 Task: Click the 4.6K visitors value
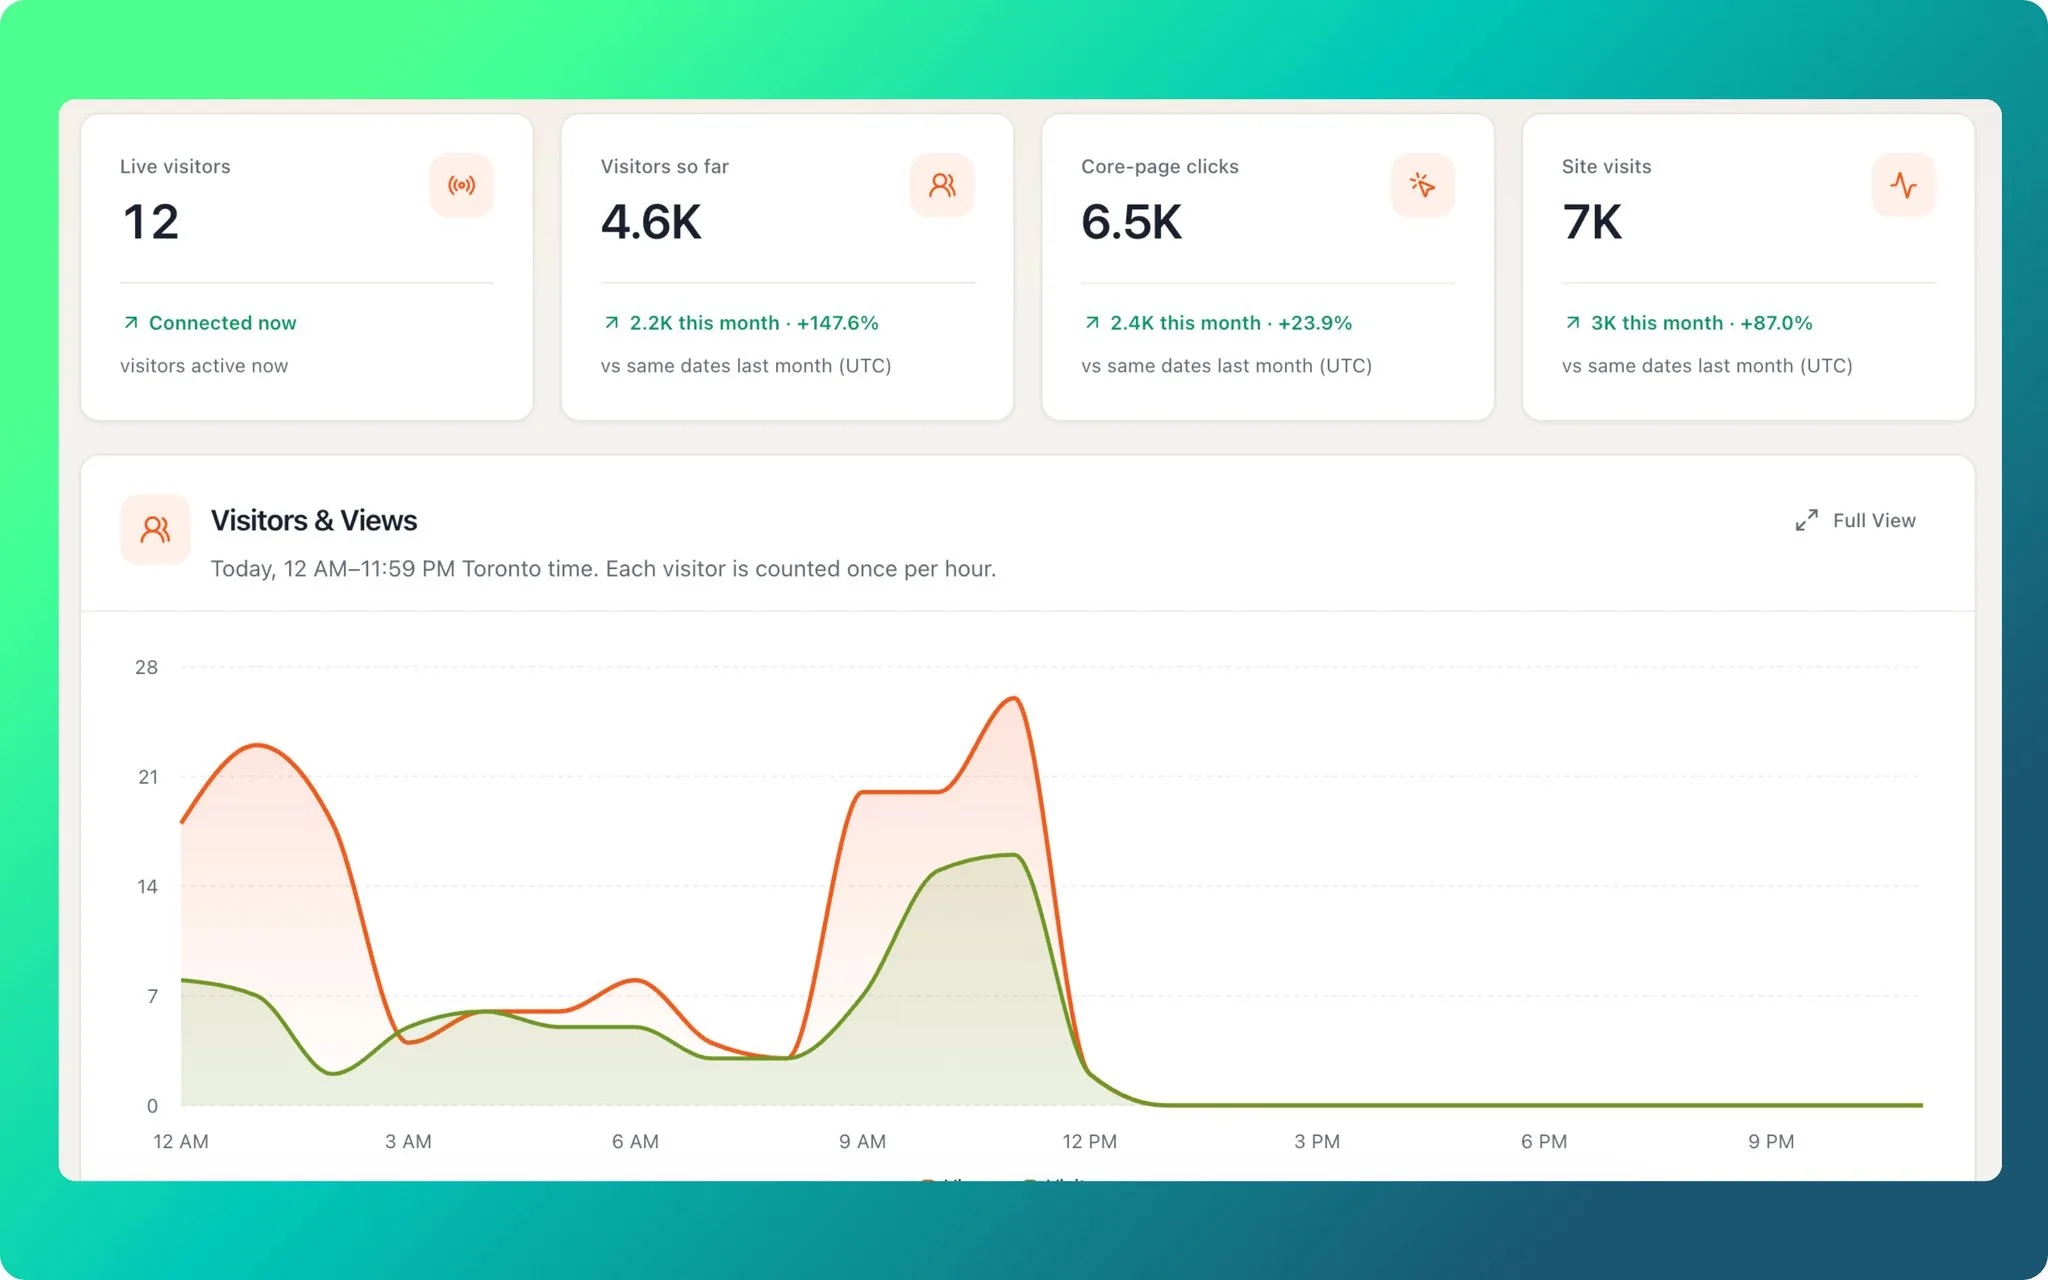pos(651,222)
